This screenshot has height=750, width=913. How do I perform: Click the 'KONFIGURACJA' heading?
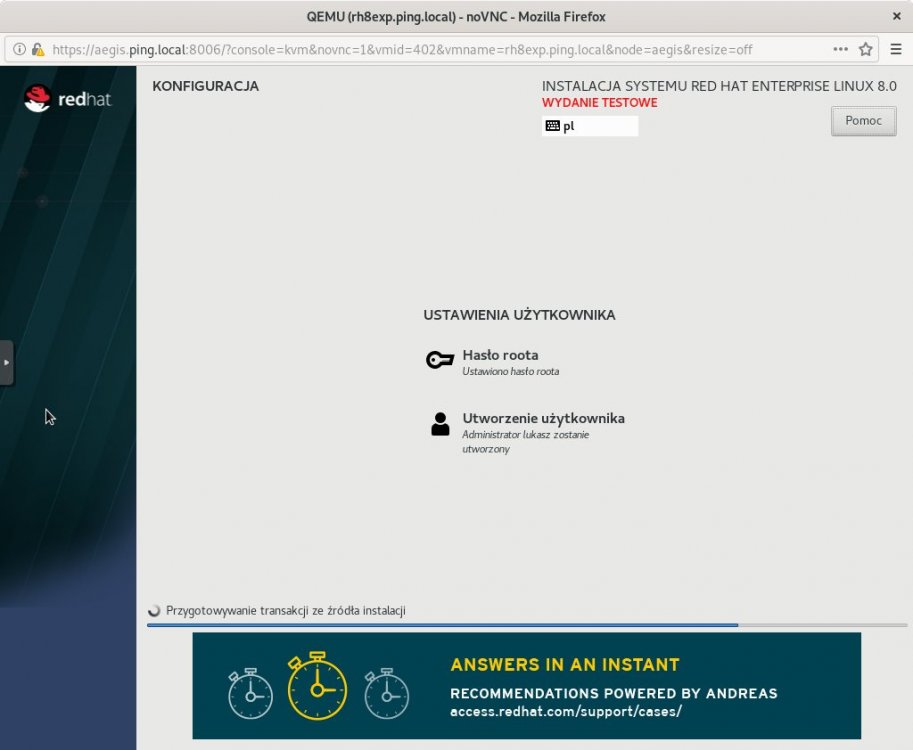click(x=206, y=86)
